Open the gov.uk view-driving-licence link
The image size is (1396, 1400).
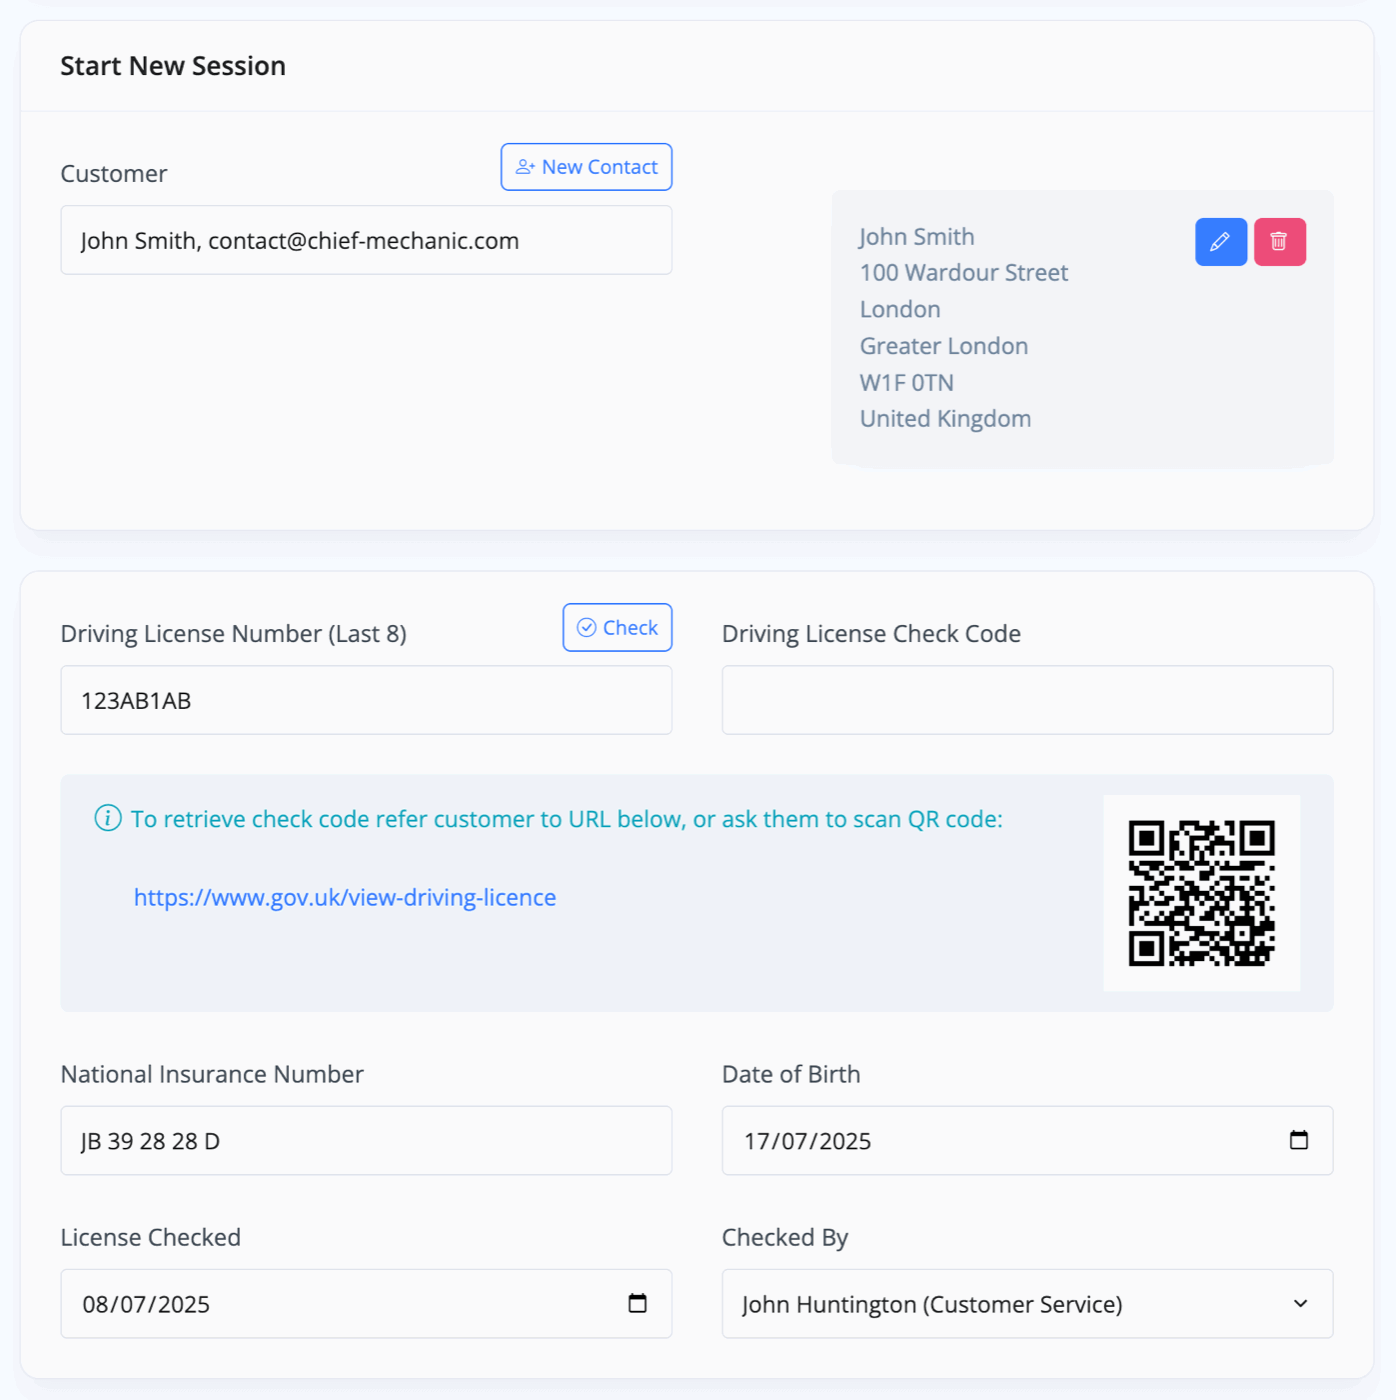pyautogui.click(x=345, y=897)
